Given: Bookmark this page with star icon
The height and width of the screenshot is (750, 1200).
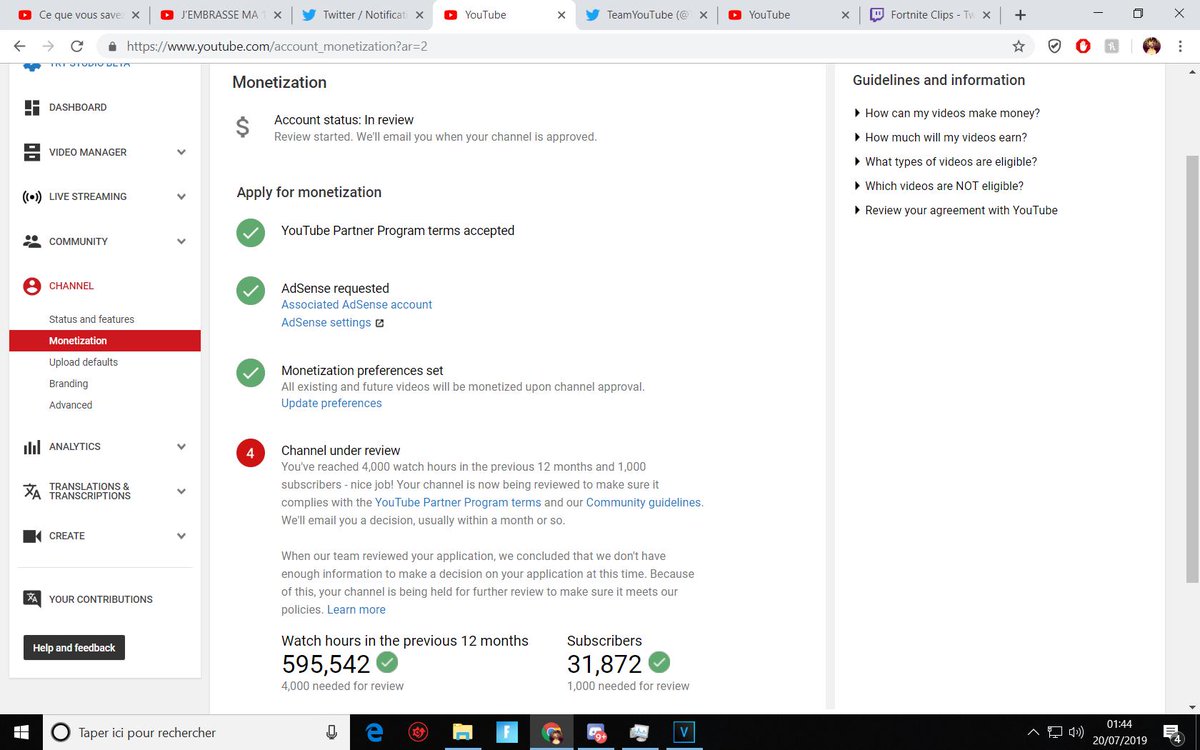Looking at the screenshot, I should click(x=1018, y=46).
